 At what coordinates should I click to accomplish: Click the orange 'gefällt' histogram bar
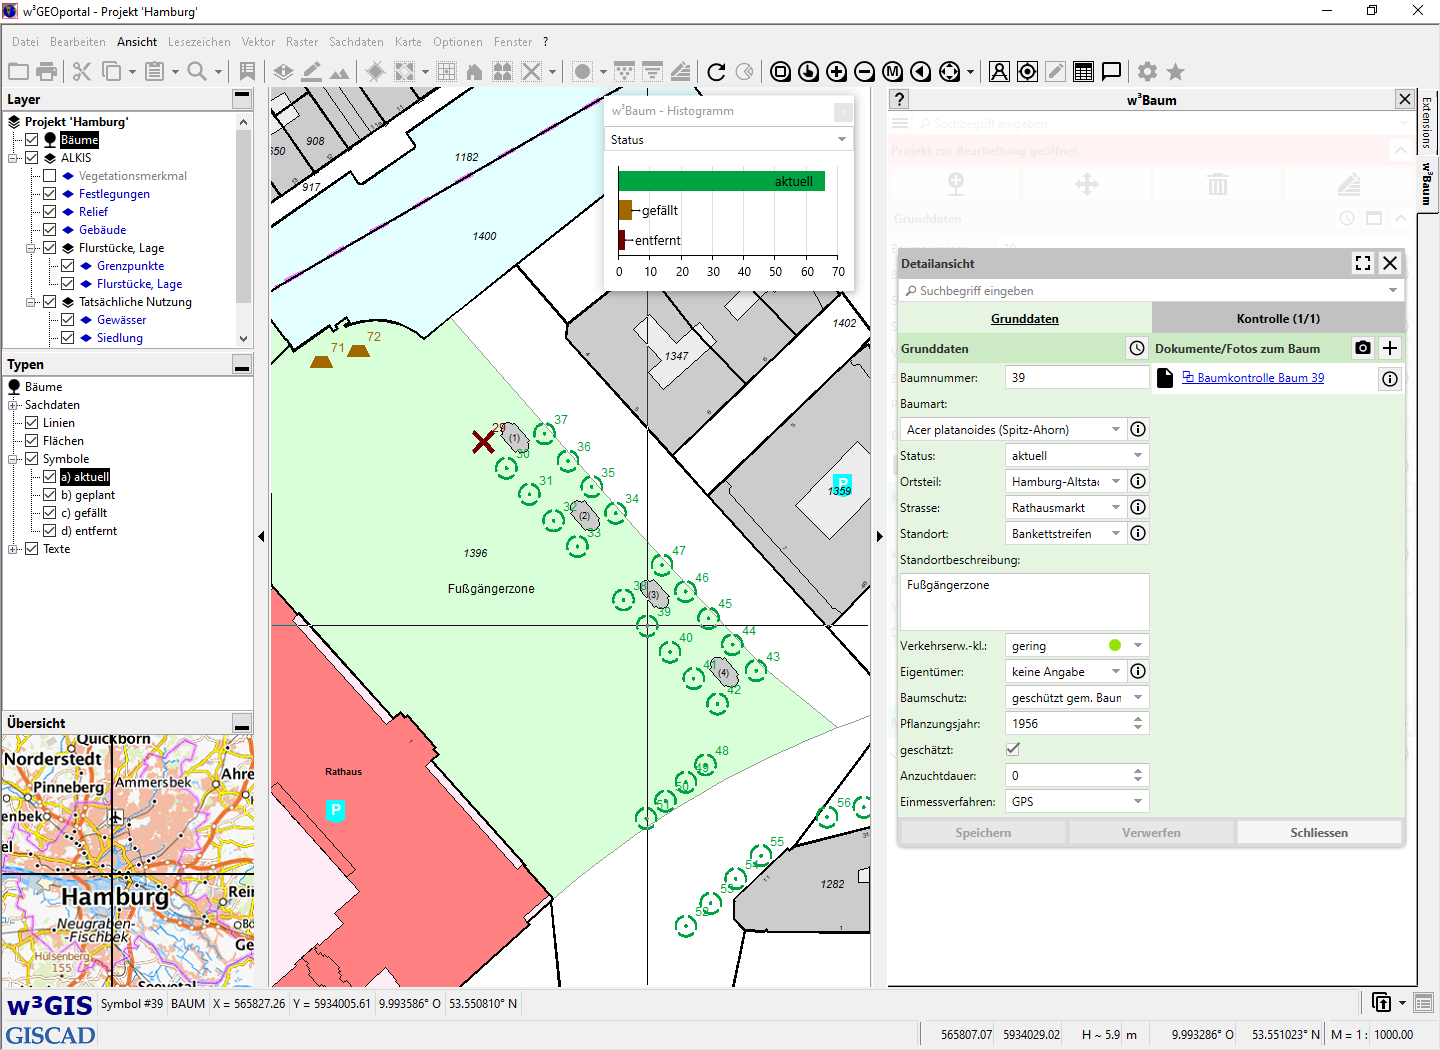tap(626, 210)
